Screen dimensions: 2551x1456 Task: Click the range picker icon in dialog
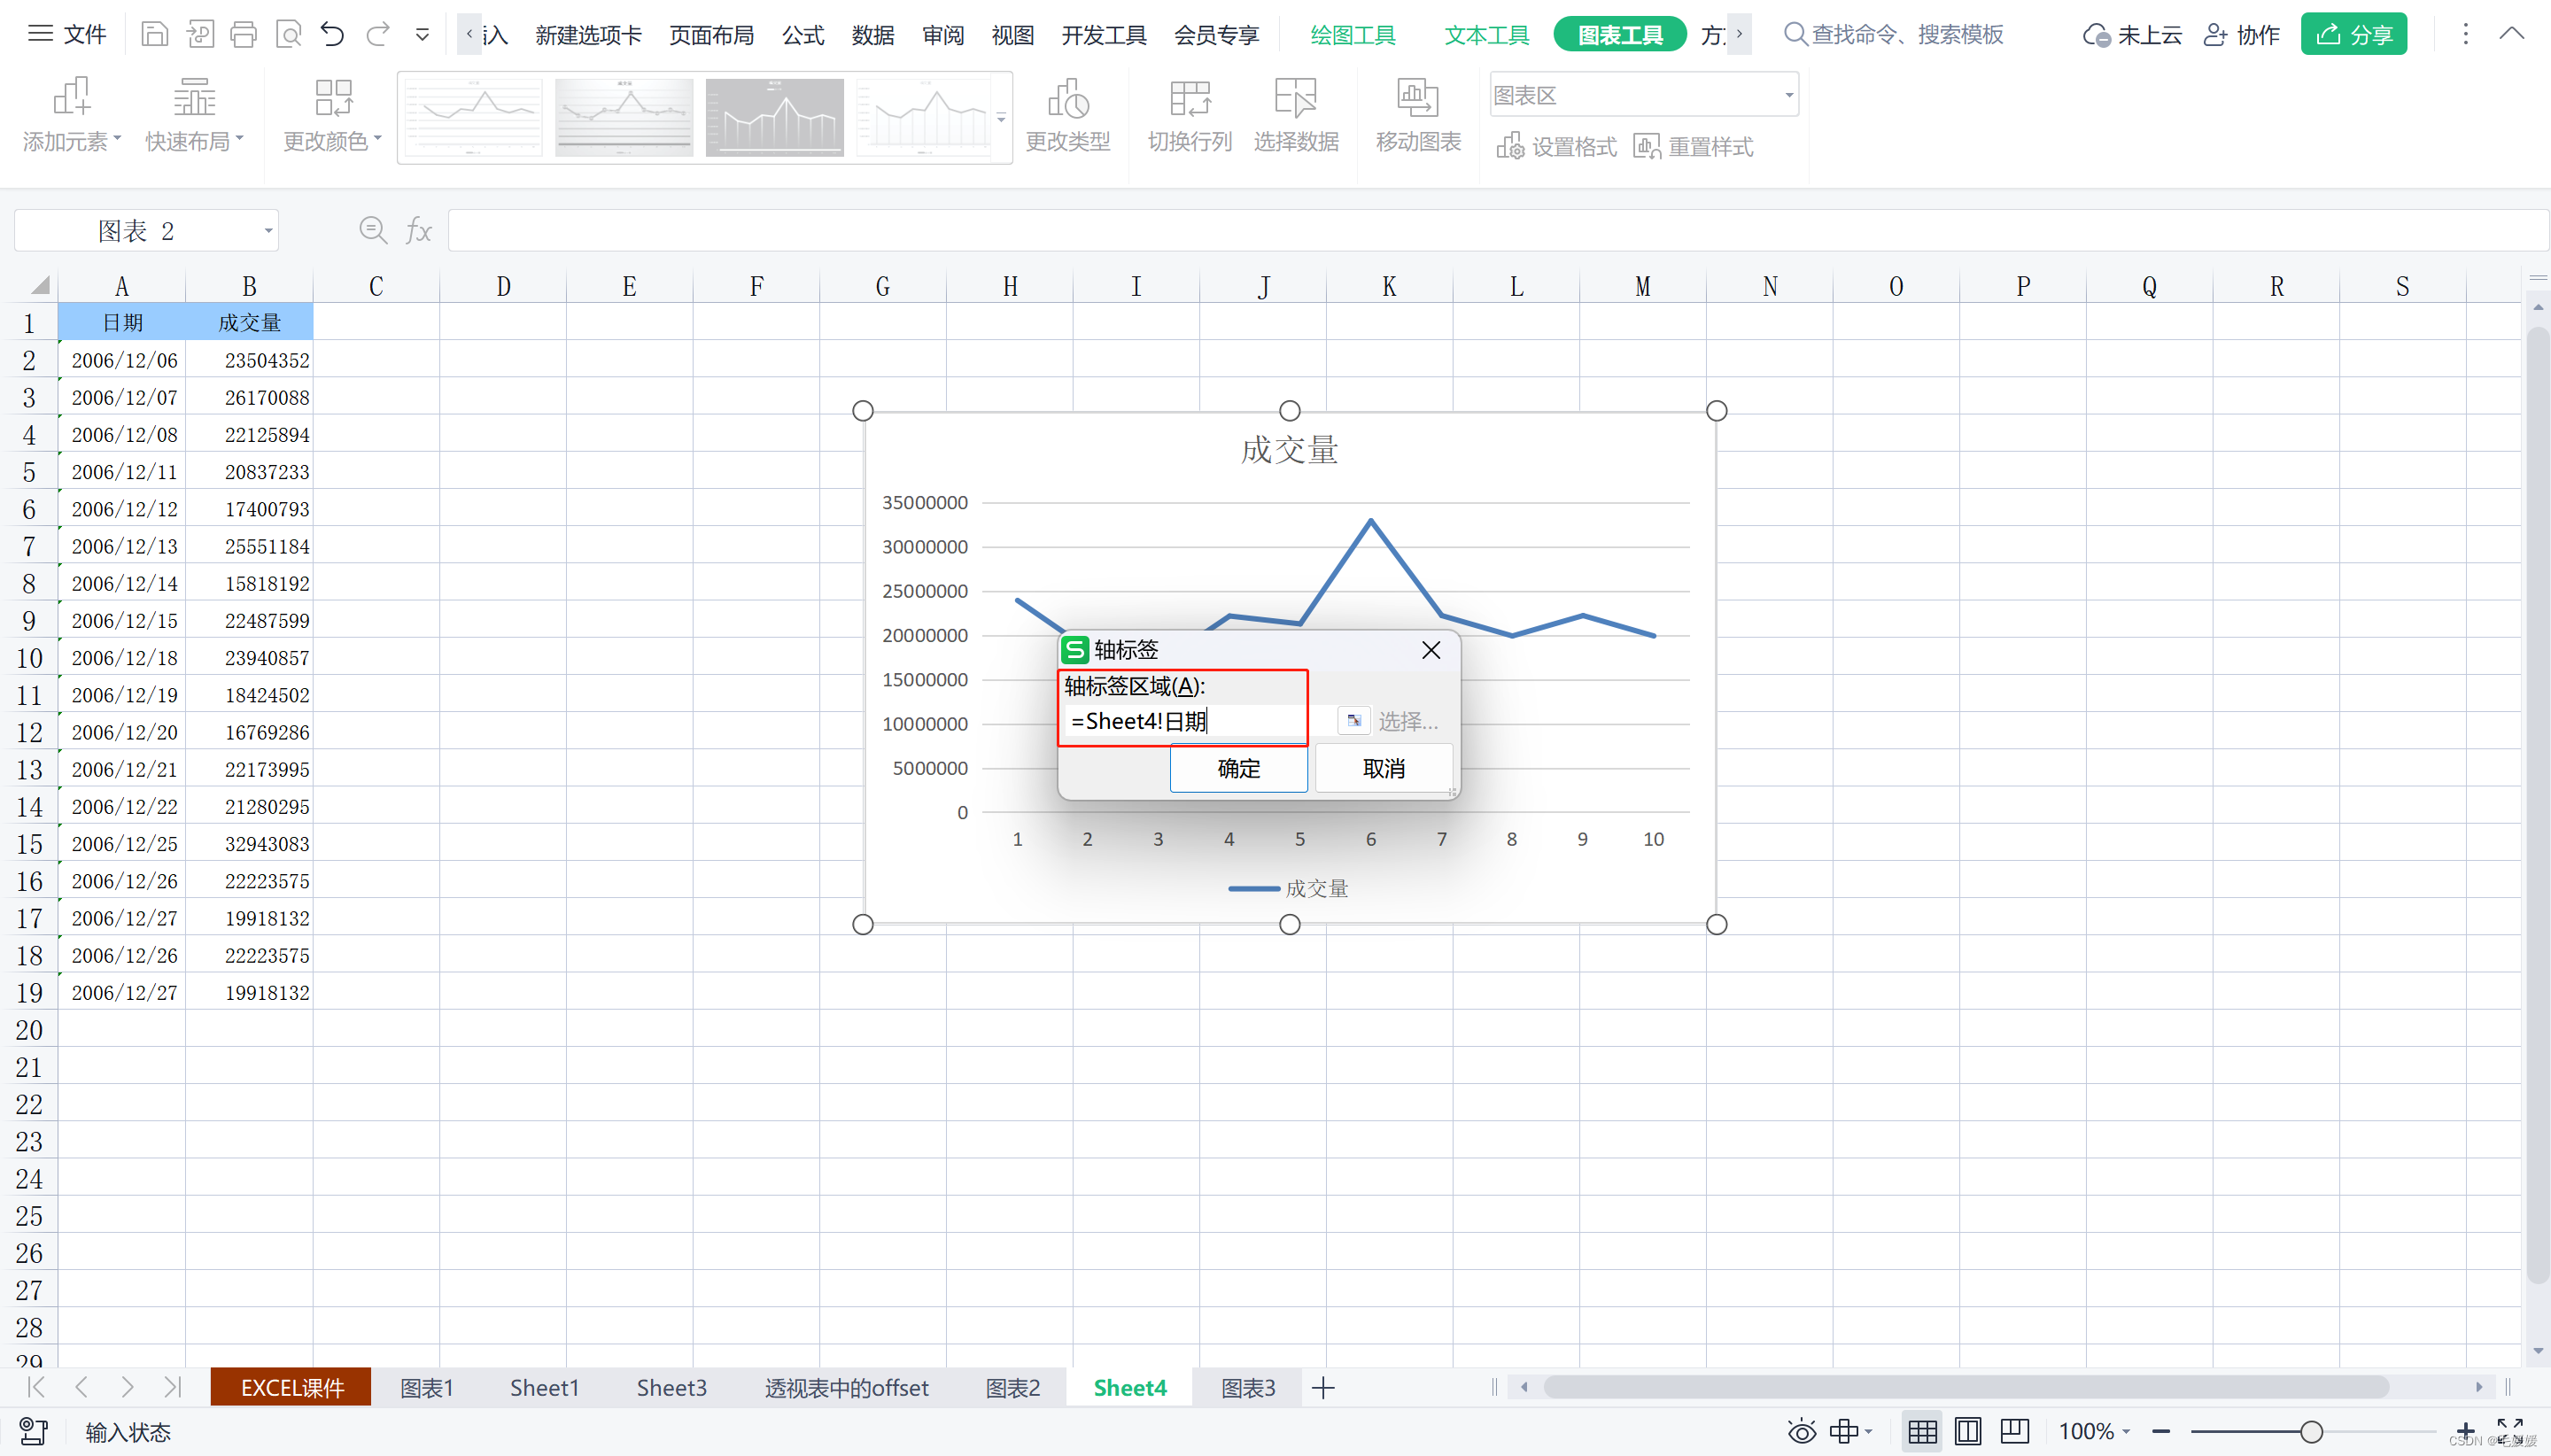pos(1353,720)
